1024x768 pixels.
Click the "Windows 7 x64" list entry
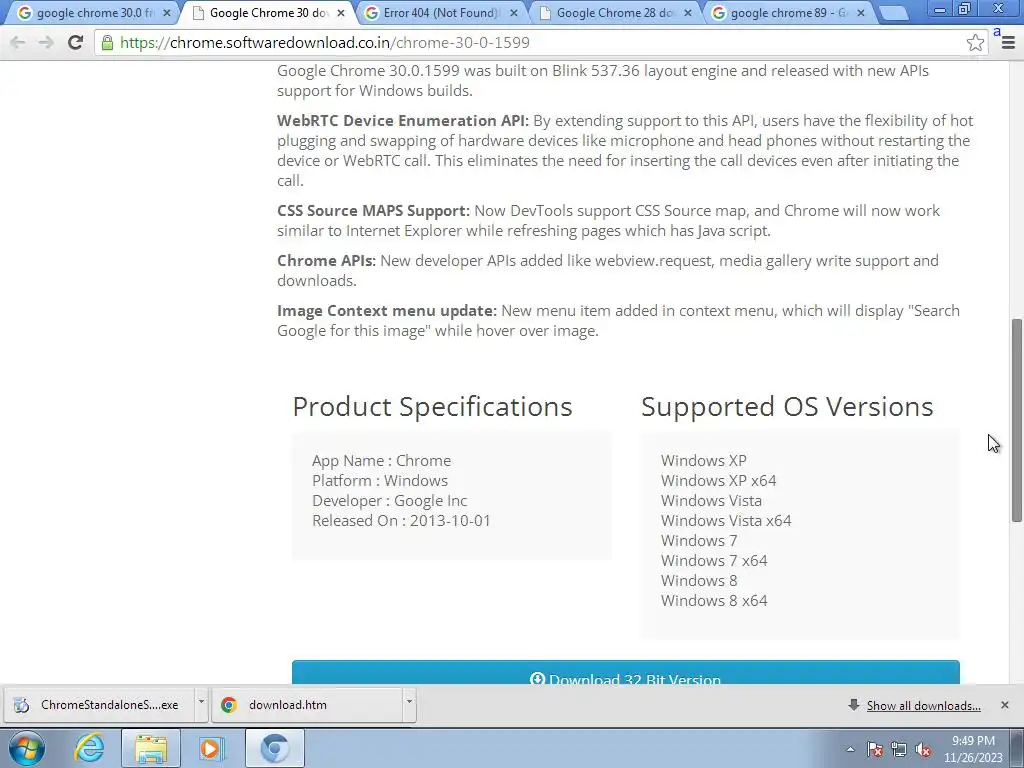click(x=714, y=560)
